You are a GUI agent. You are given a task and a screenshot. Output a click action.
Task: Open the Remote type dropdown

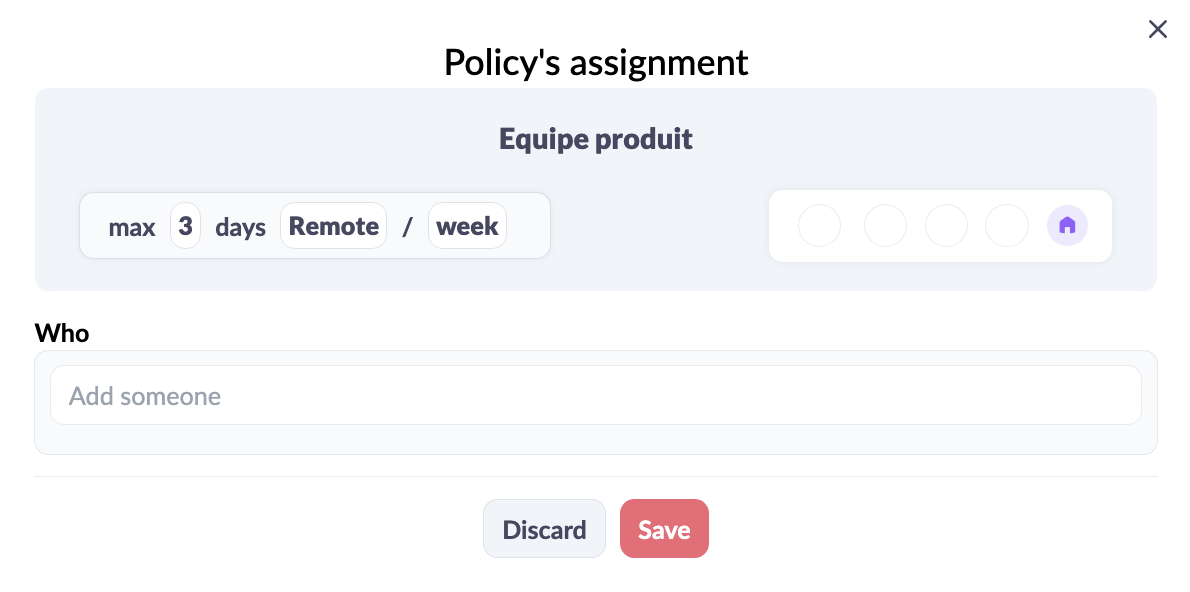334,226
